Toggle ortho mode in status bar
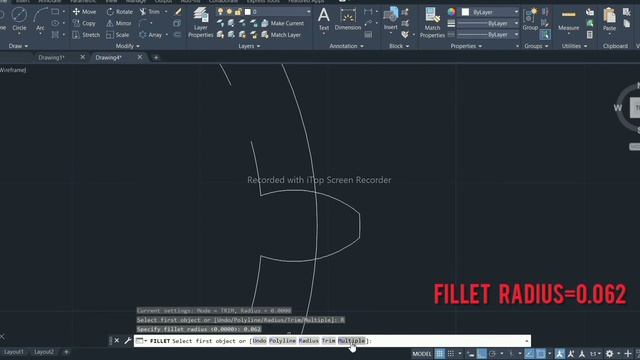The height and width of the screenshot is (360, 640). [x=482, y=353]
